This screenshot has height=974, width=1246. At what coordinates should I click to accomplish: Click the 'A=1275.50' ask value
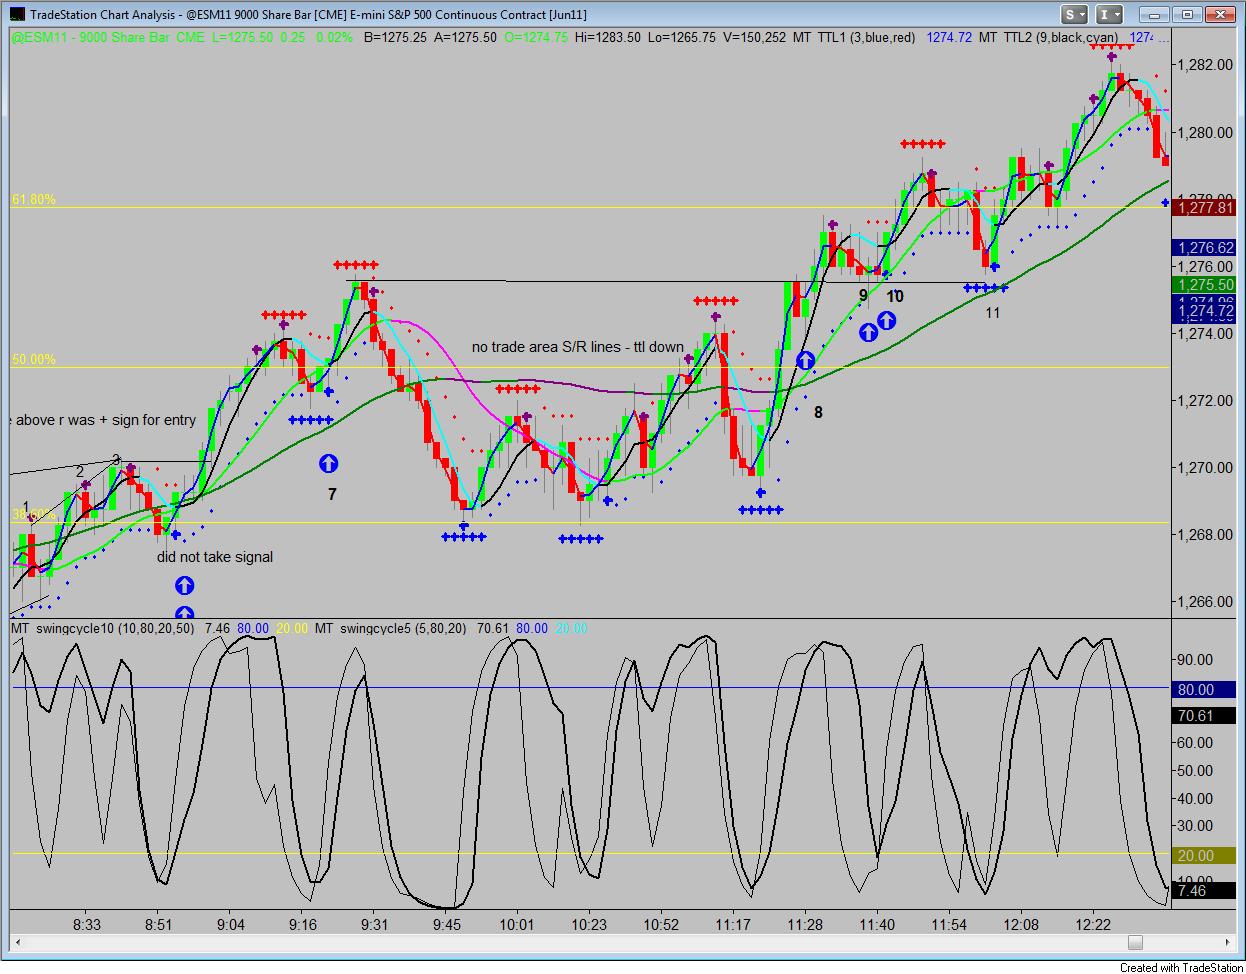click(x=465, y=37)
